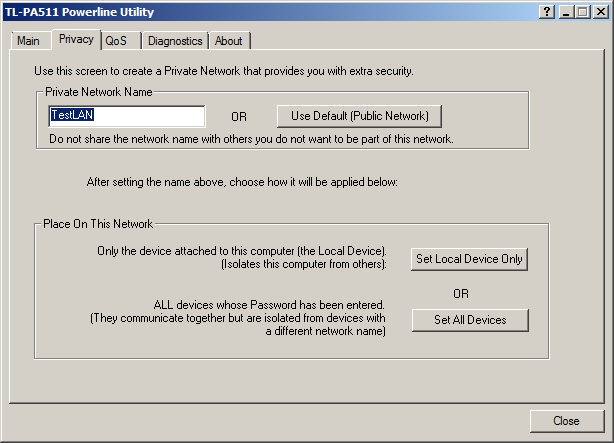Click the Private Network Name text field
Image resolution: width=614 pixels, height=443 pixels.
126,115
